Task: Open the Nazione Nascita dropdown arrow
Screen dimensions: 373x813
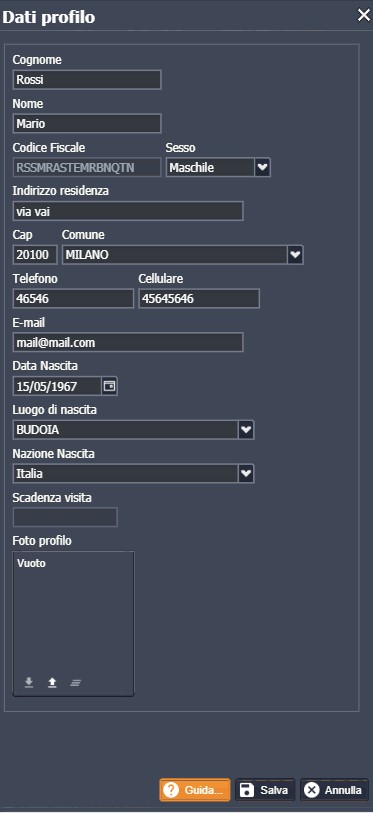Action: pos(246,474)
